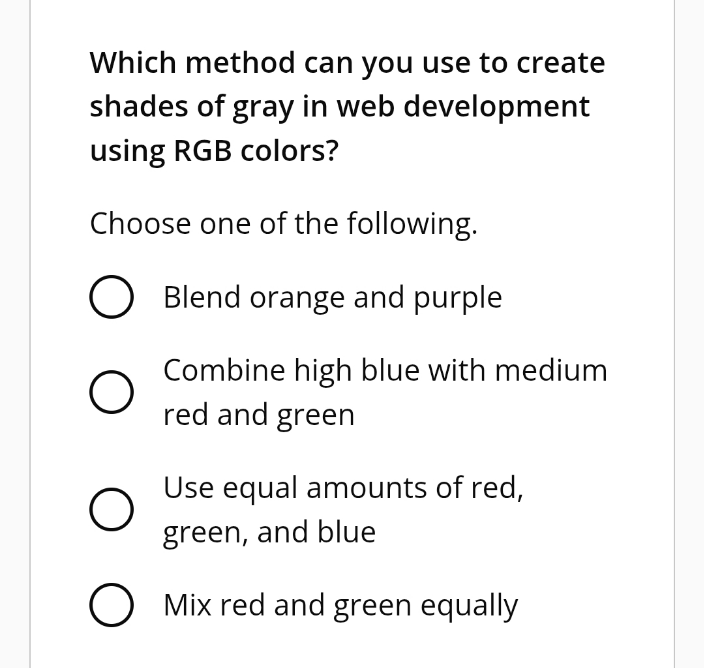The image size is (704, 668).
Task: Choose the radio for 'Combine high blue' option
Action: click(x=112, y=393)
